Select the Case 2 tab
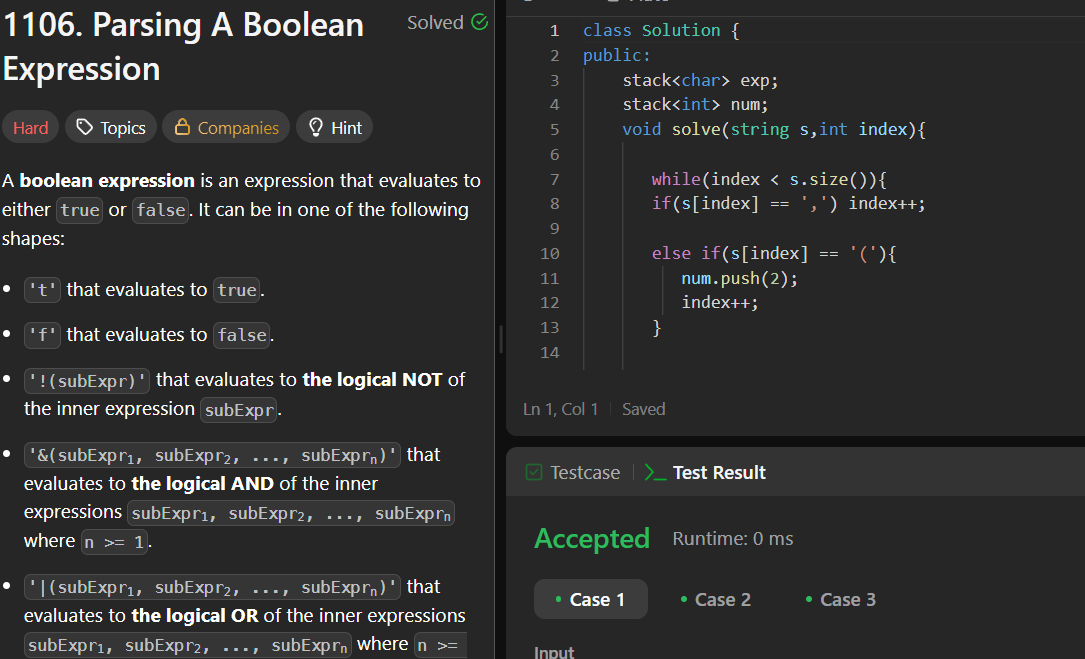The image size is (1085, 659). 715,599
